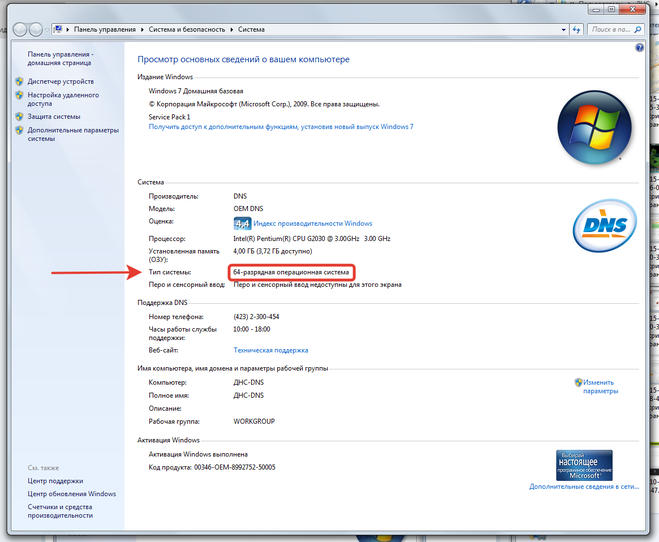Open 'Центр поддержки' link under See also
The width and height of the screenshot is (659, 542).
tap(55, 481)
